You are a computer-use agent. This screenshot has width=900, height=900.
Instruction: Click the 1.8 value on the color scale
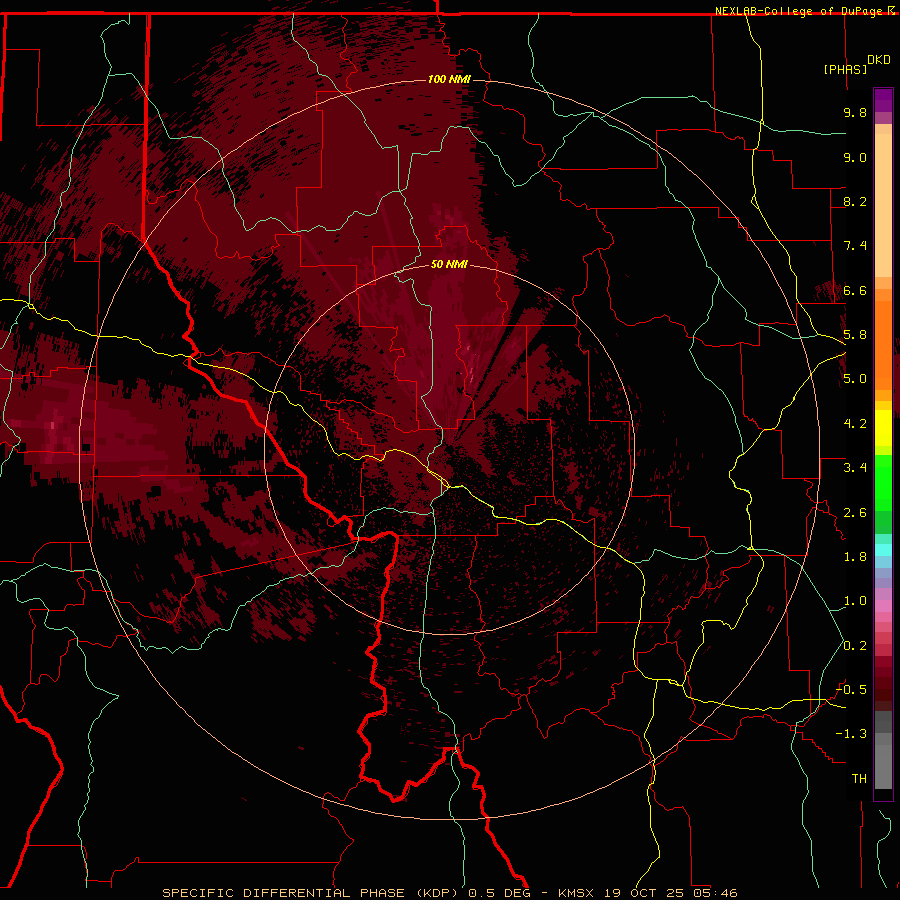tap(855, 557)
